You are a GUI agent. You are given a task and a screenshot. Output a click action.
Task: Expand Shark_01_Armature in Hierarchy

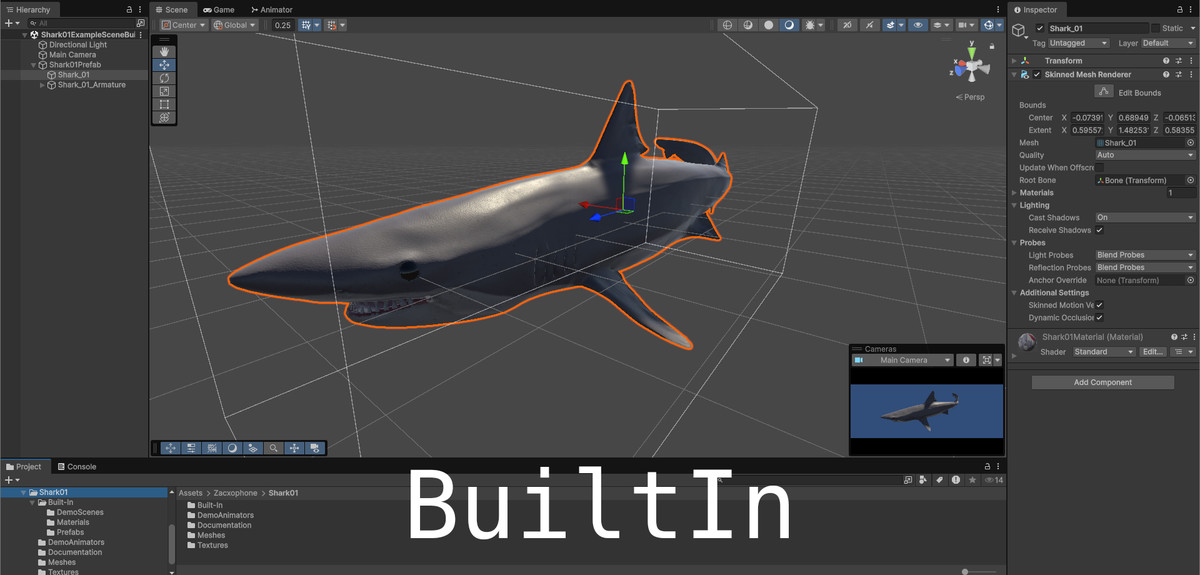pyautogui.click(x=42, y=85)
